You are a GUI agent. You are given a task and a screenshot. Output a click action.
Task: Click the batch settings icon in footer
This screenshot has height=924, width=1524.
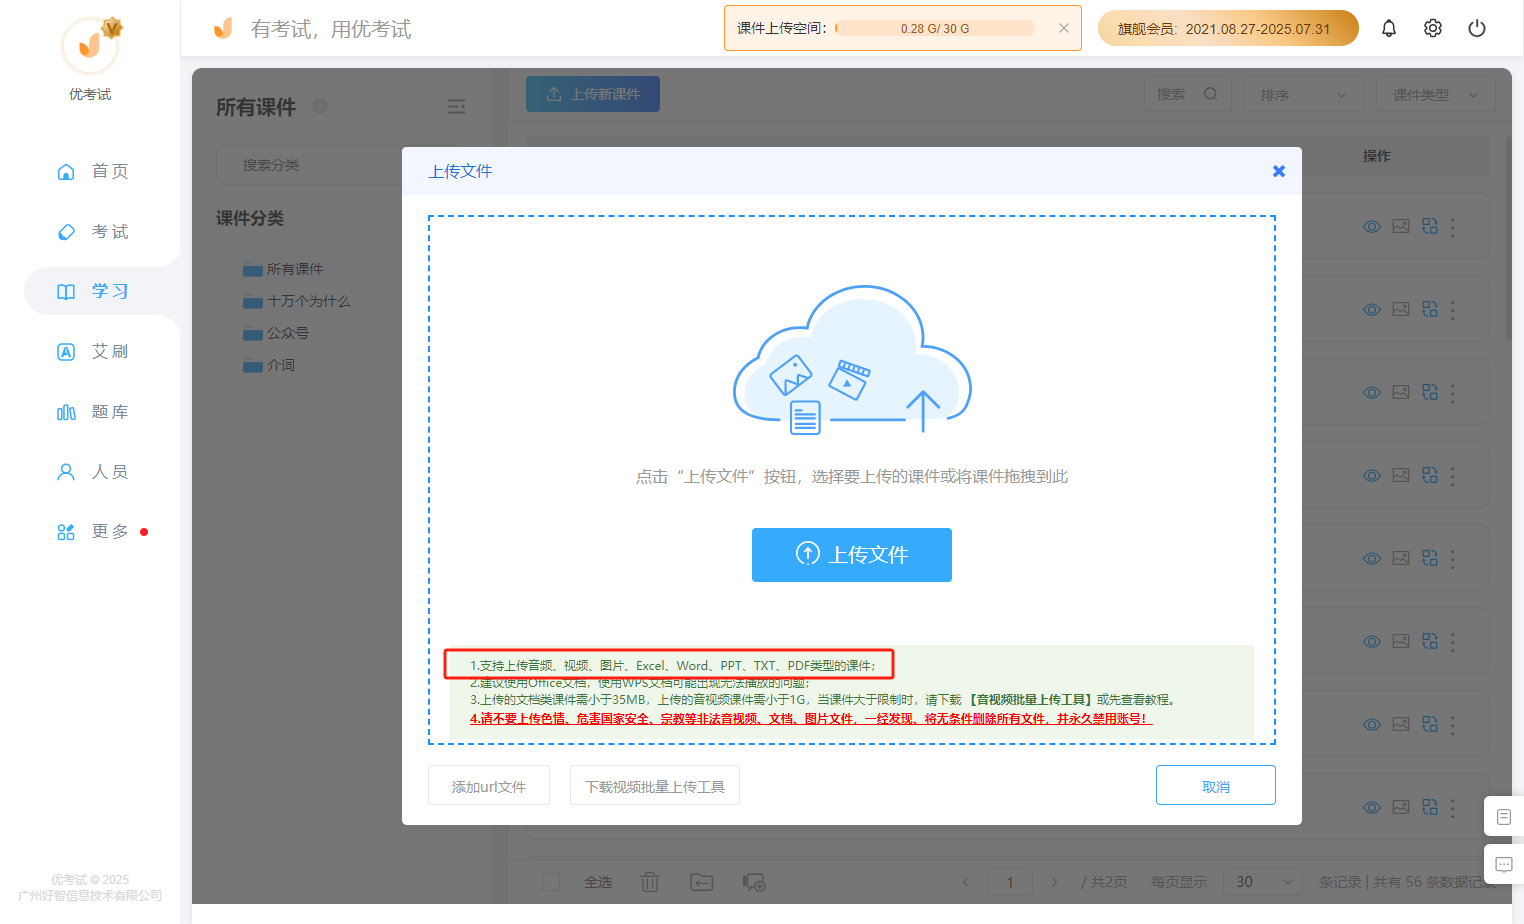point(754,882)
